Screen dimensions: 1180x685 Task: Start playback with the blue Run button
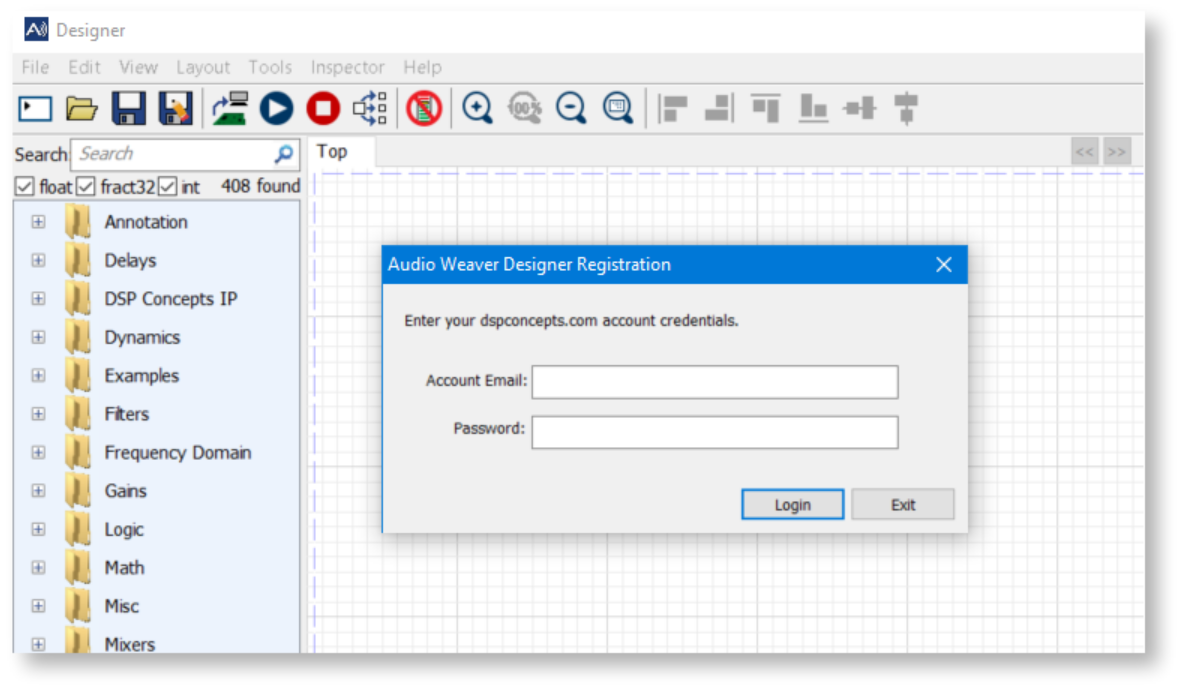click(276, 108)
